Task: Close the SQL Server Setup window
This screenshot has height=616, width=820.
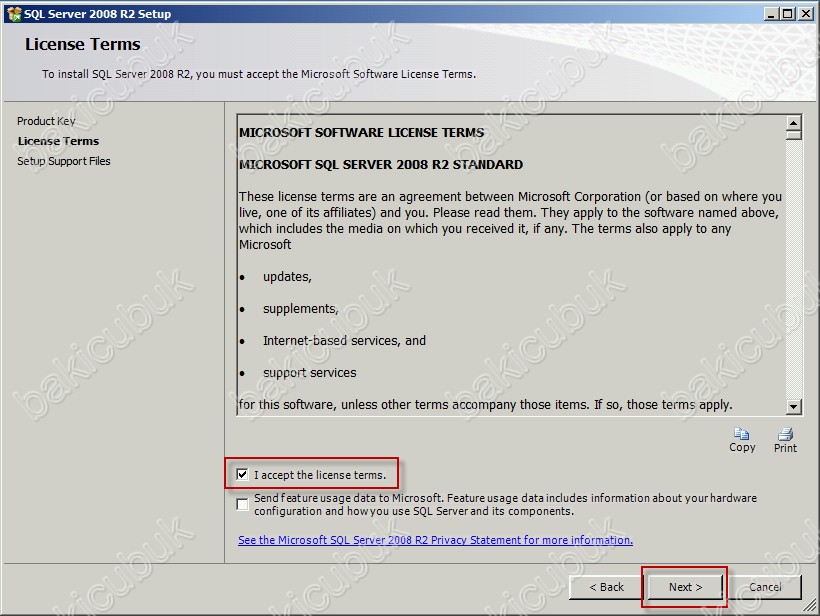Action: coord(806,14)
